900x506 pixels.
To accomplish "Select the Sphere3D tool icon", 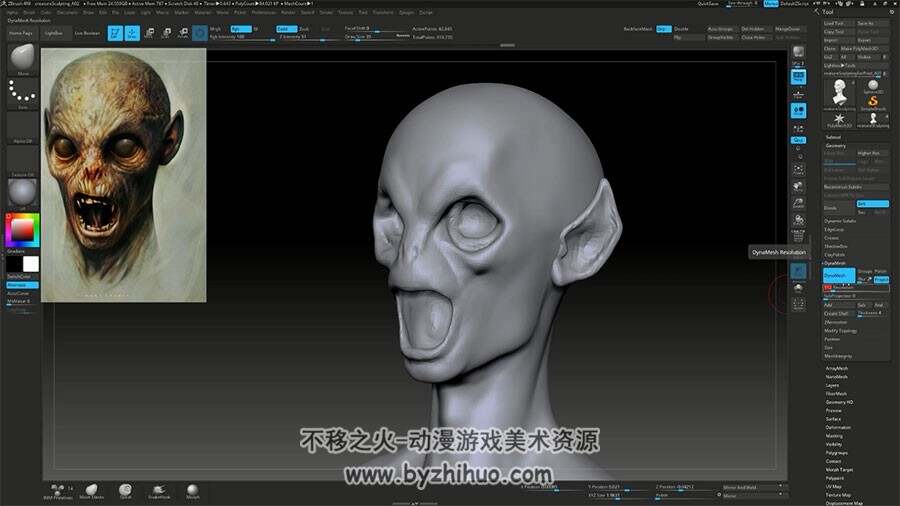I will tap(873, 87).
